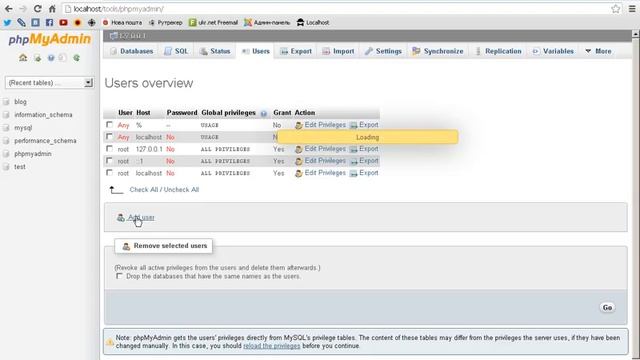Click the page vertical scrollbar
The height and width of the screenshot is (360, 640).
click(x=636, y=195)
